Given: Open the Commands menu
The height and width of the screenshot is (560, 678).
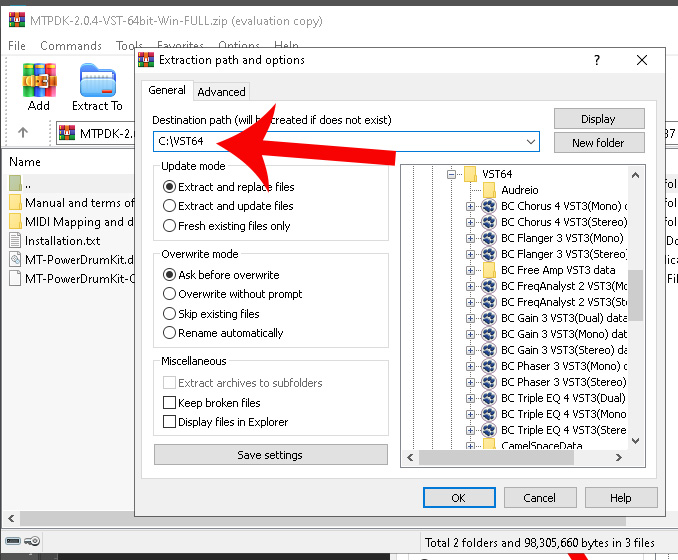Looking at the screenshot, I should point(71,45).
